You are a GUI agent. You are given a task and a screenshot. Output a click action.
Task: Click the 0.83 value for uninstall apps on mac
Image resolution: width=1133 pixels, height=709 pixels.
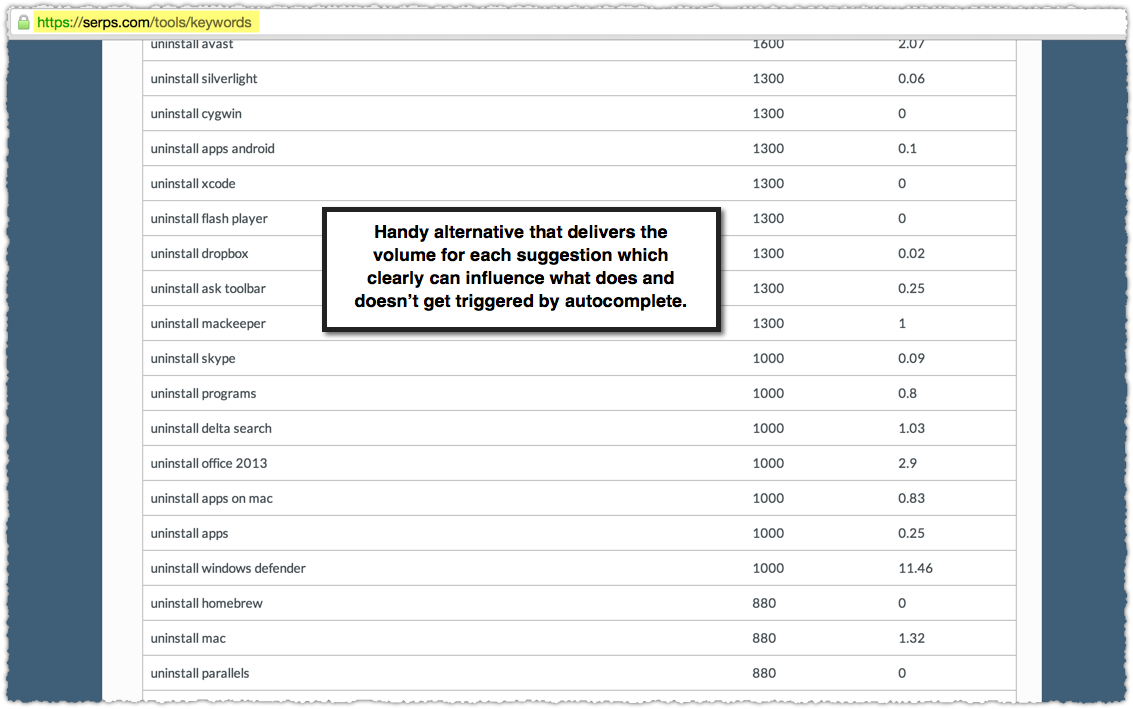[x=911, y=499]
